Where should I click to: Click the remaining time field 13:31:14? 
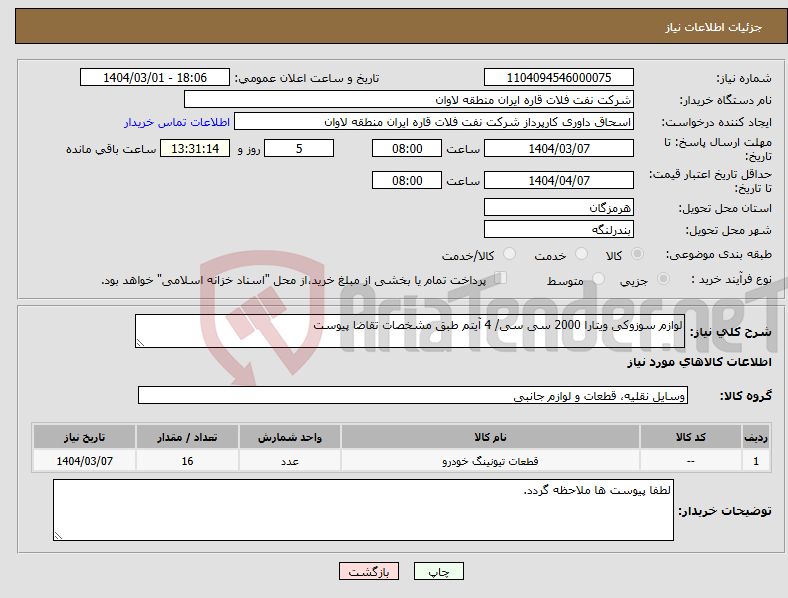(x=195, y=148)
